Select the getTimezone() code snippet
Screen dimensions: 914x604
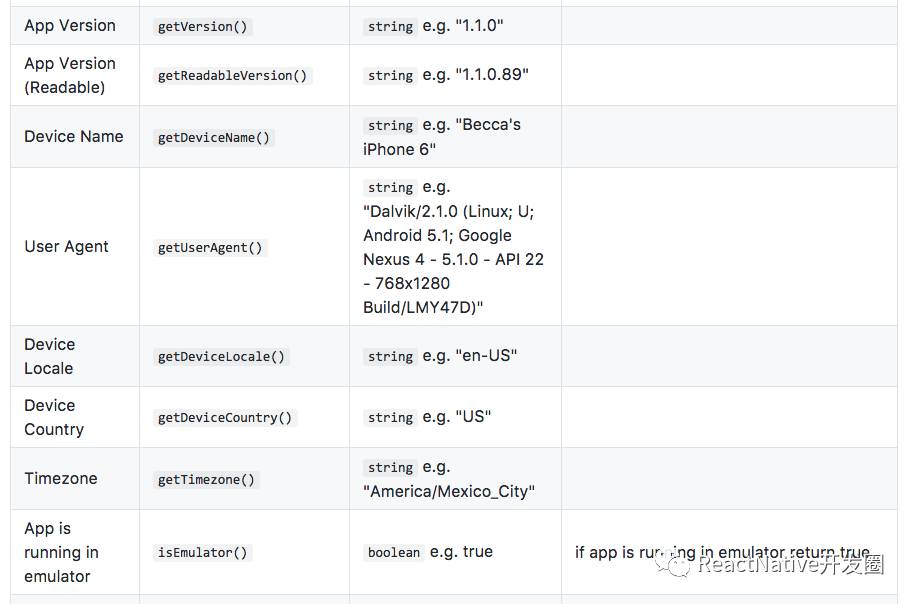click(x=206, y=480)
